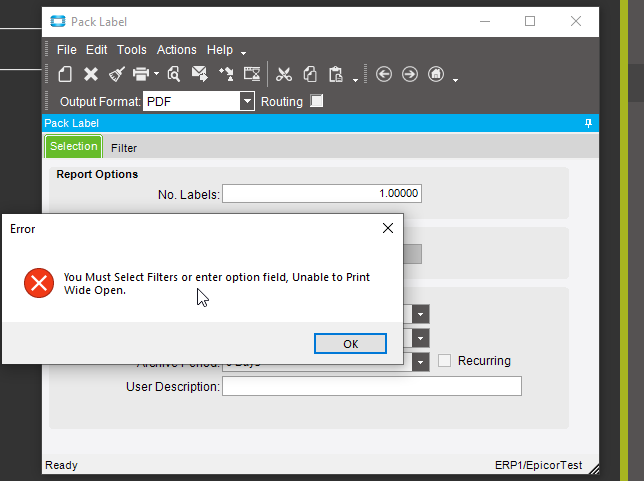Click the Process hourglass window icon

tap(252, 74)
